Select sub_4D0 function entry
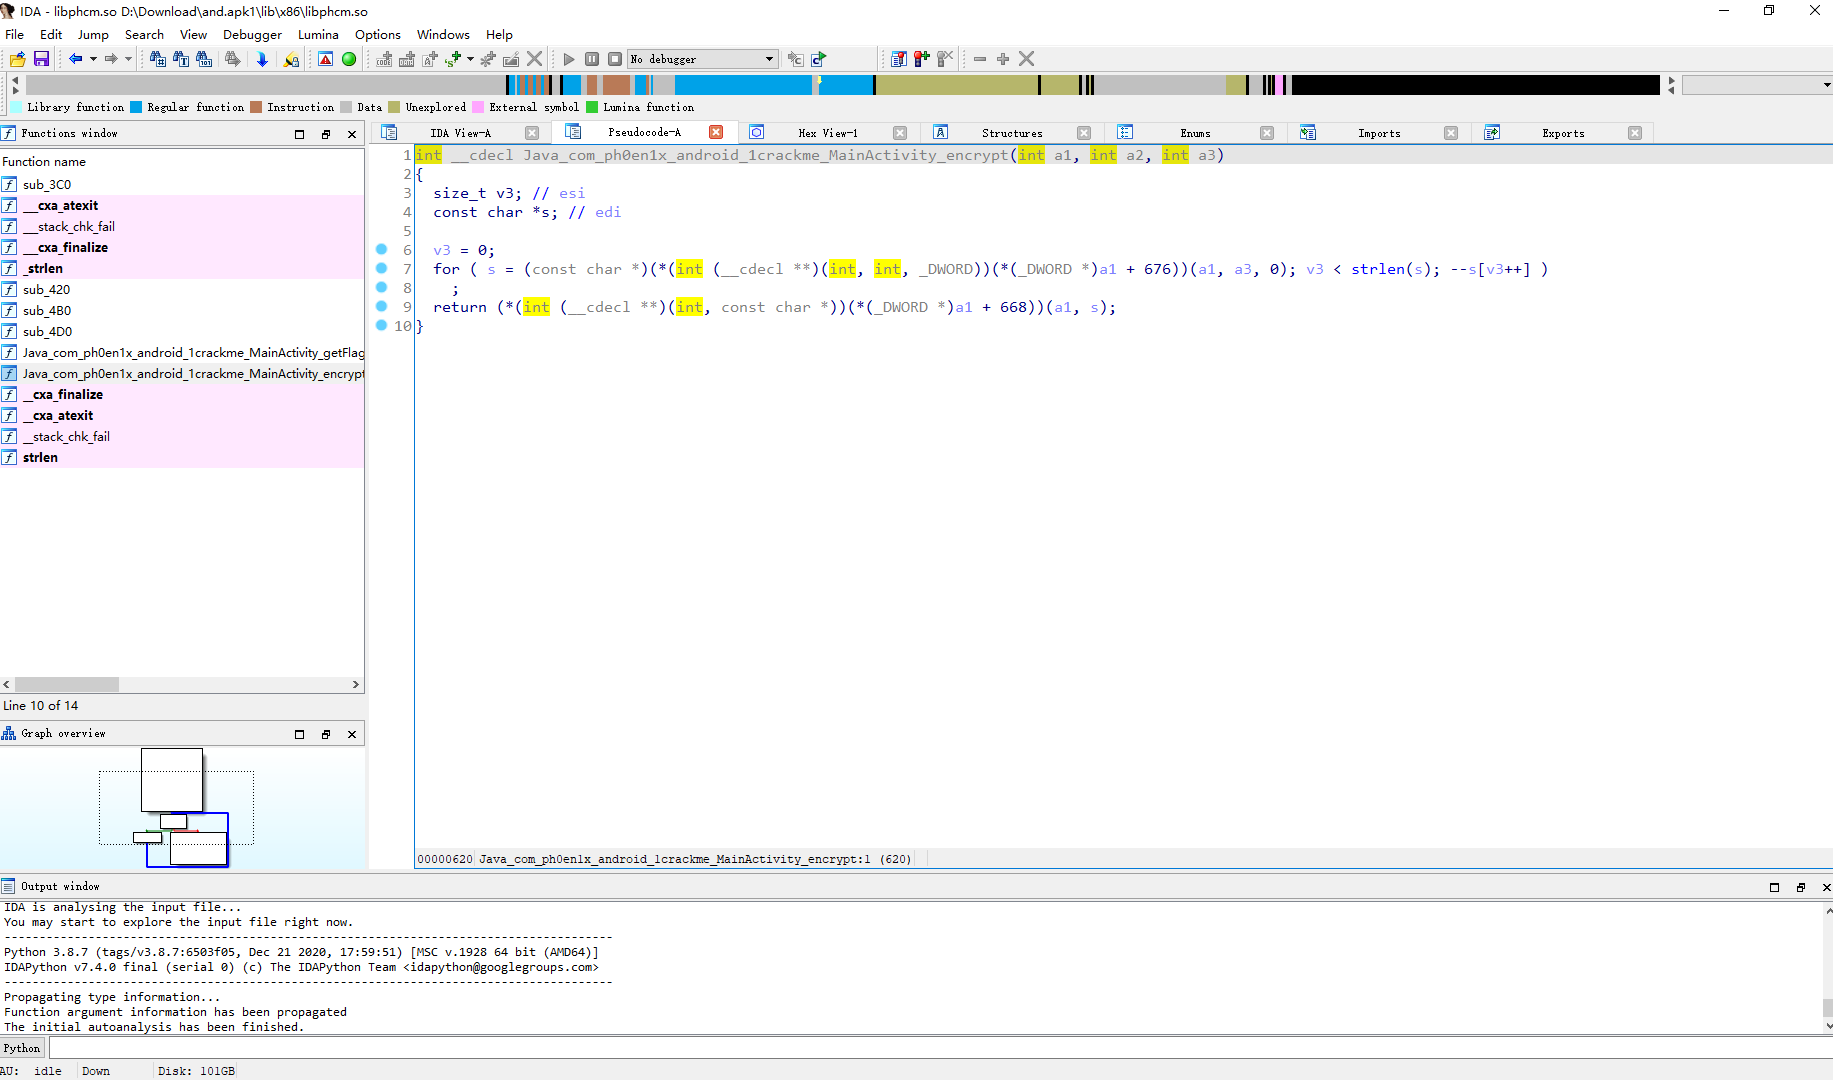Viewport: 1833px width, 1080px height. pos(182,331)
